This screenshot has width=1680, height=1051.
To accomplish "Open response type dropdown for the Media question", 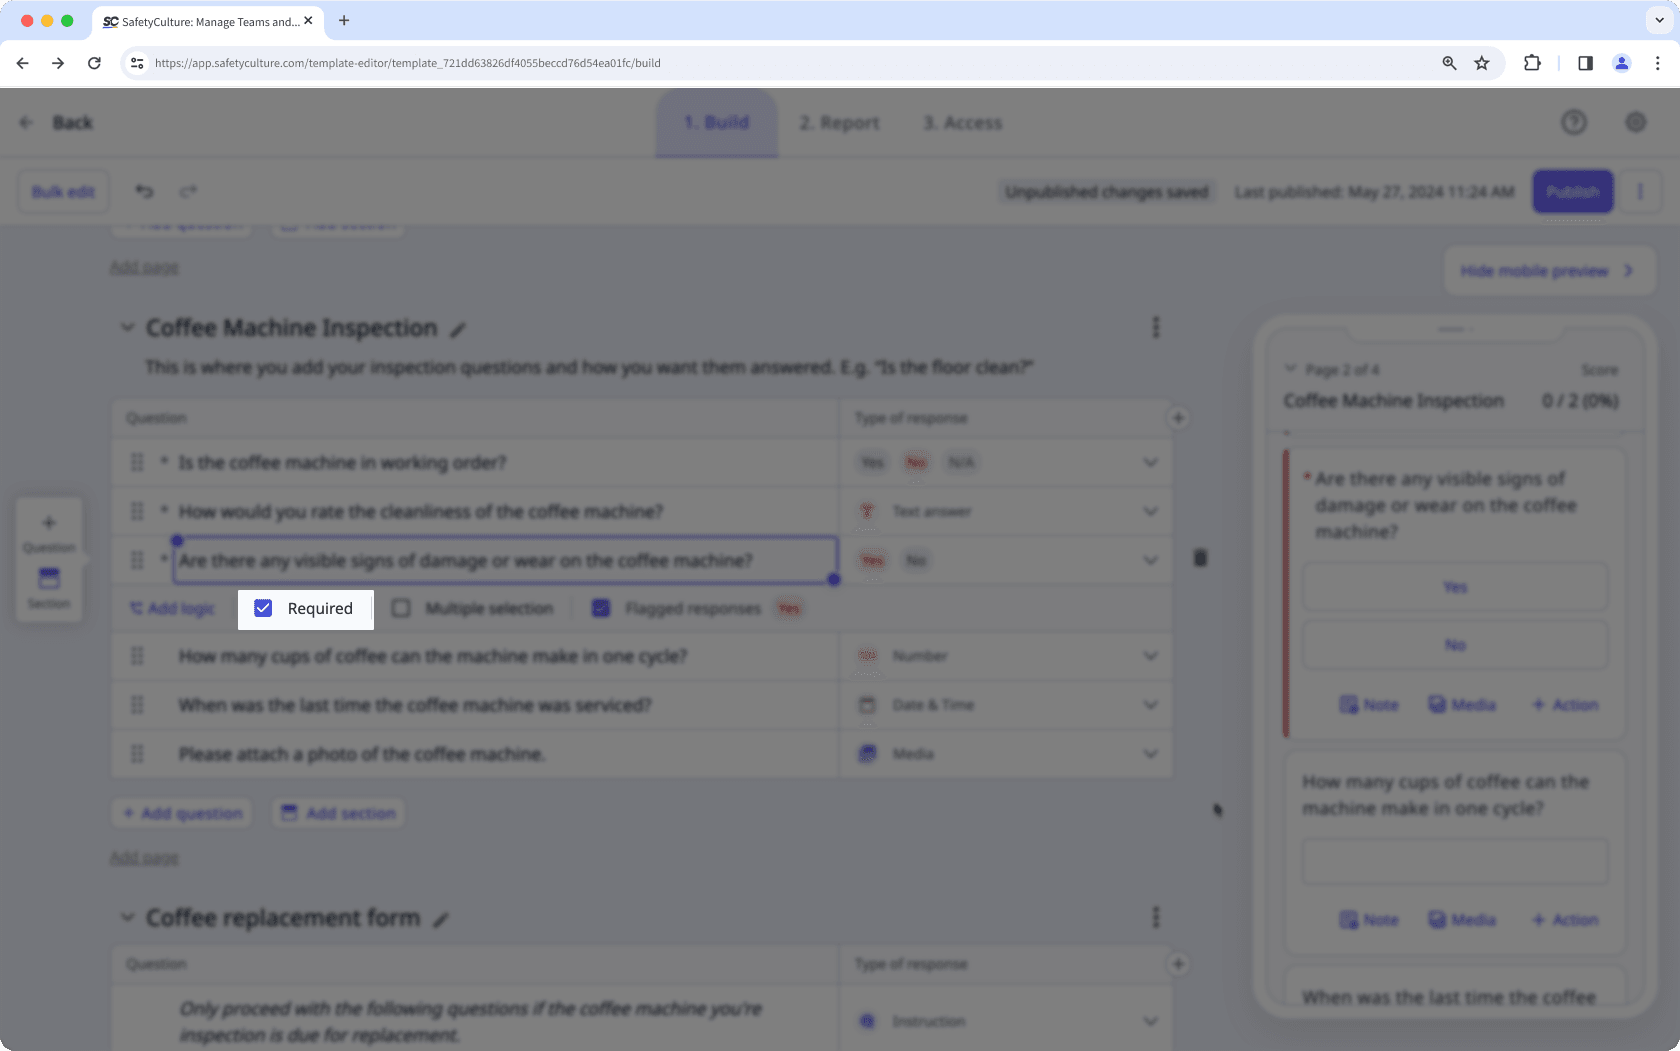I will [1150, 753].
